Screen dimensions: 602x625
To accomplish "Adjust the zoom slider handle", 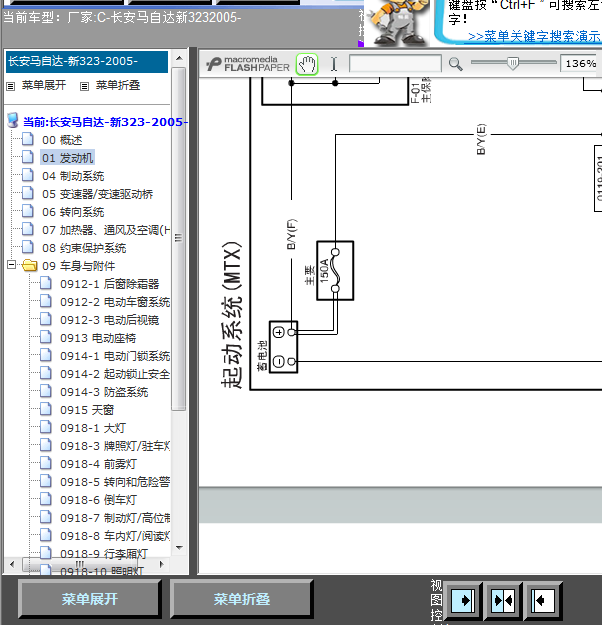I will [513, 63].
